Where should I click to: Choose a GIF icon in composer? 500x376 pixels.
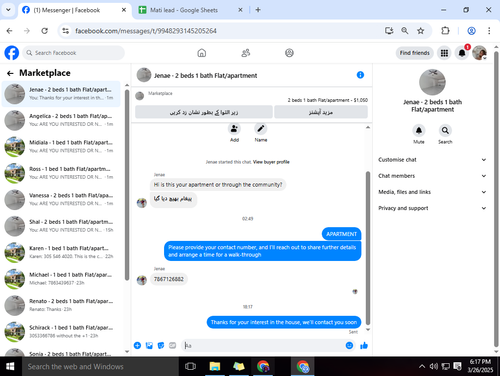click(x=172, y=345)
